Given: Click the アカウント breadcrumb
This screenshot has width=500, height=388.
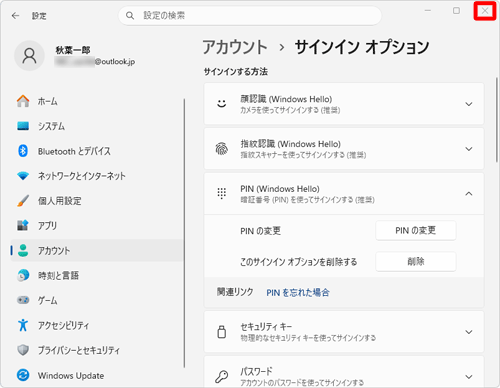Looking at the screenshot, I should pyautogui.click(x=235, y=47).
